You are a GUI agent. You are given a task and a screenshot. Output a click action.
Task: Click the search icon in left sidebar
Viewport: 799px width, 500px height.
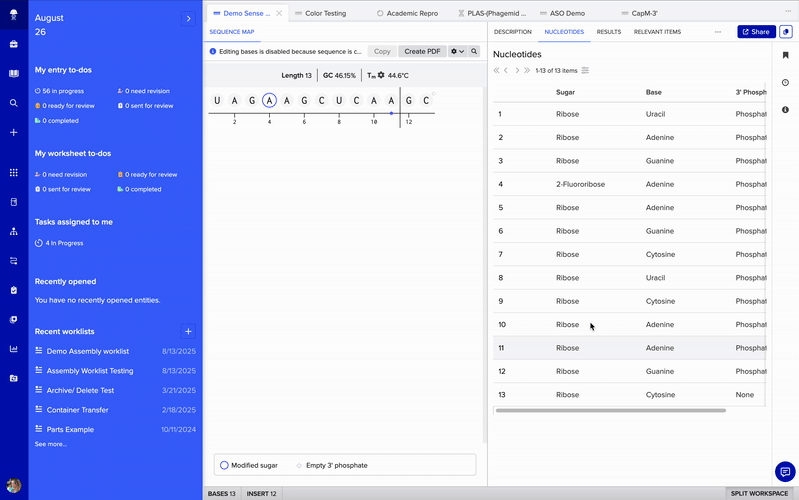(14, 103)
